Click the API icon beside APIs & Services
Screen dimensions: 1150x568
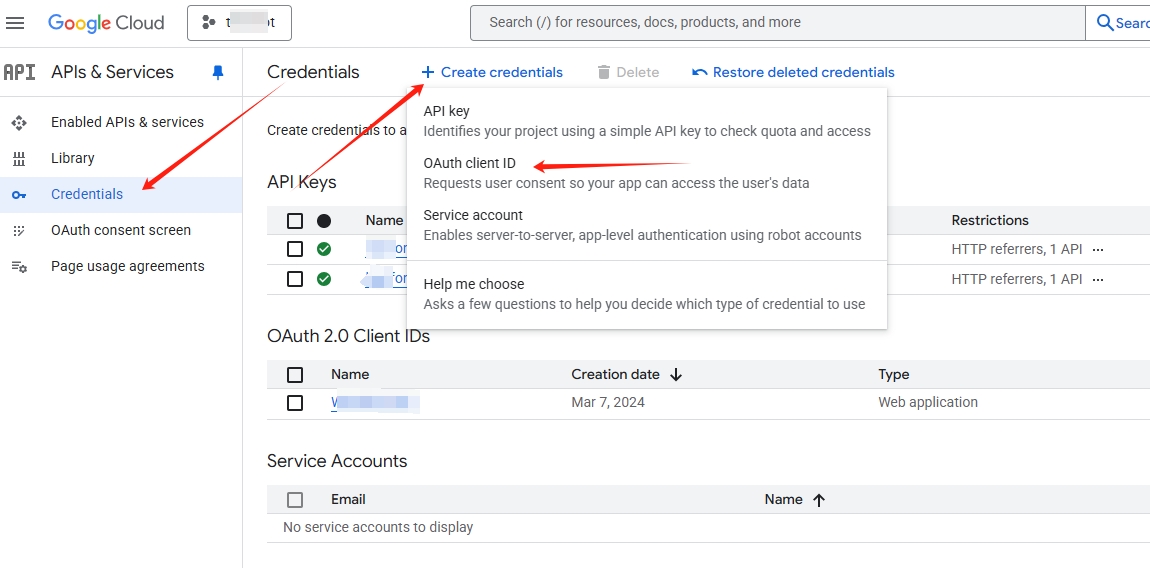point(19,72)
